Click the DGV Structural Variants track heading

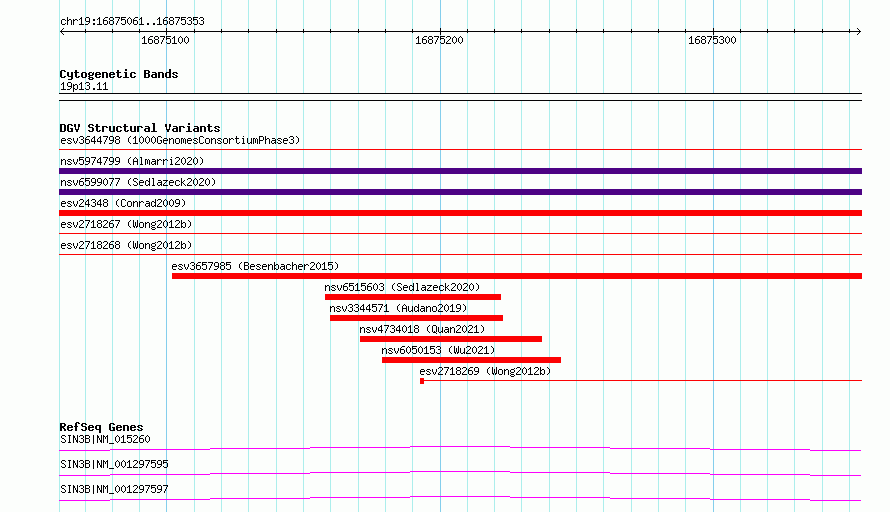coord(140,128)
